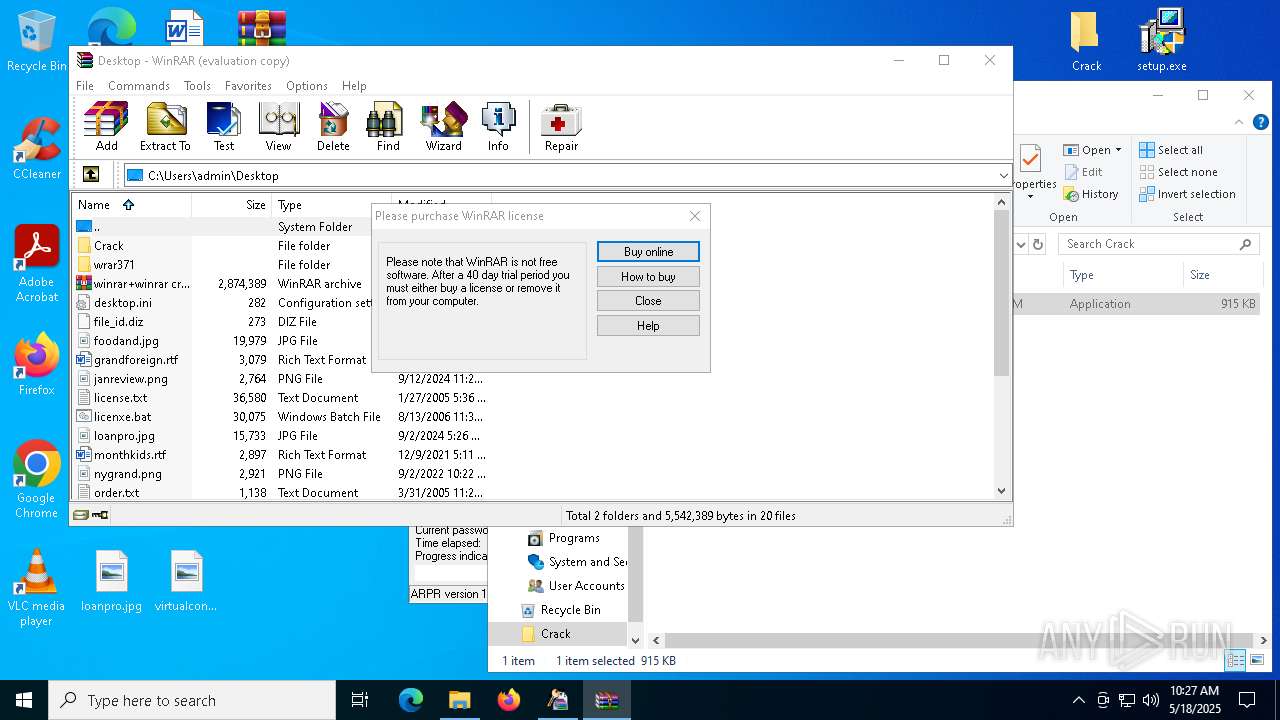This screenshot has height=720, width=1280.
Task: Click the key icon in the WinRAR status bar
Action: [x=100, y=515]
